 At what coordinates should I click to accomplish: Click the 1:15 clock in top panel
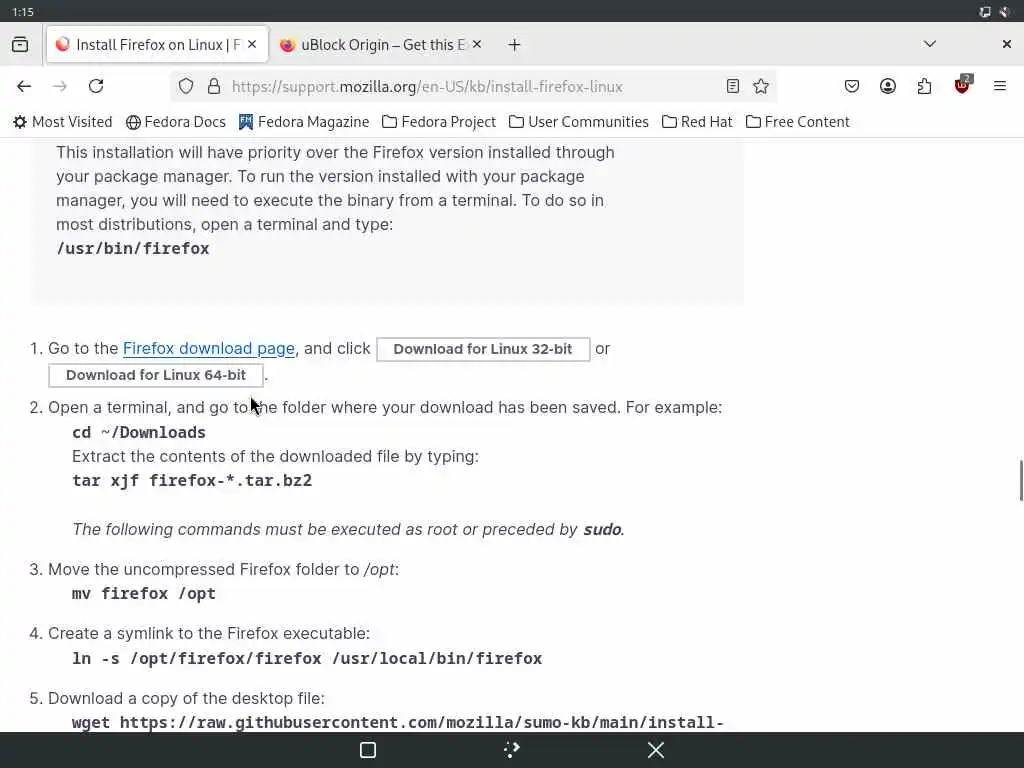pos(23,12)
